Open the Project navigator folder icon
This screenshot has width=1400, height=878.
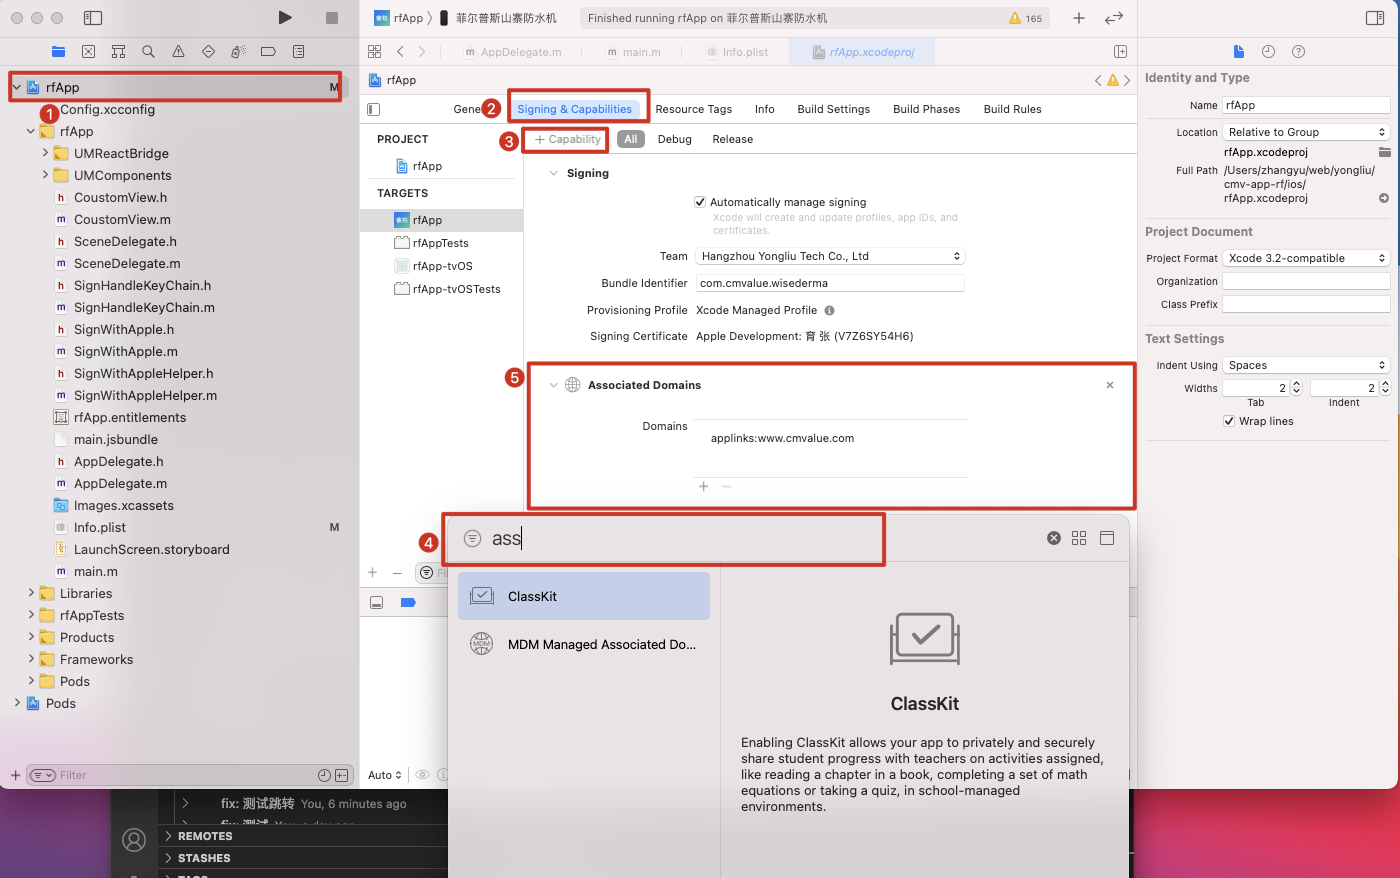(x=58, y=52)
